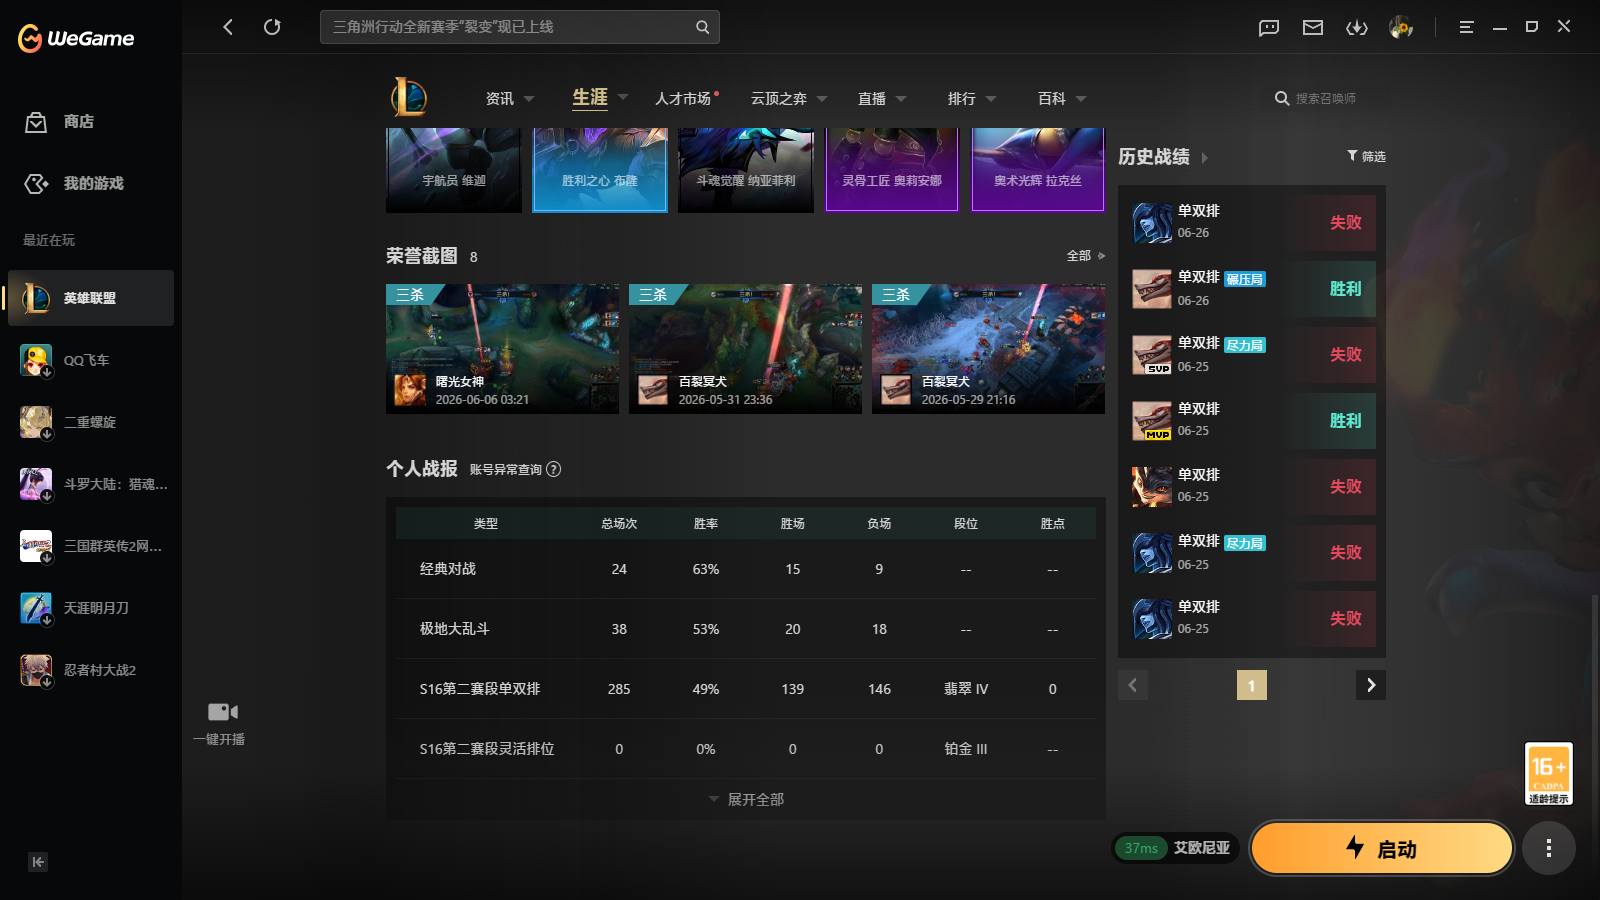Screen dimensions: 1600x900
Task: Focus the 搜索召唤师 search field
Action: (x=1326, y=98)
